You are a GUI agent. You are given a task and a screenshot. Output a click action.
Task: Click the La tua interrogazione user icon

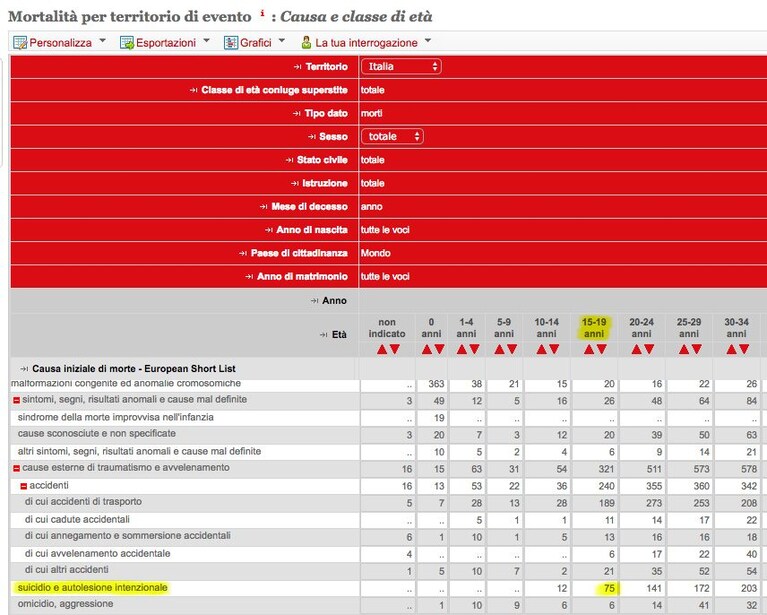coord(306,43)
